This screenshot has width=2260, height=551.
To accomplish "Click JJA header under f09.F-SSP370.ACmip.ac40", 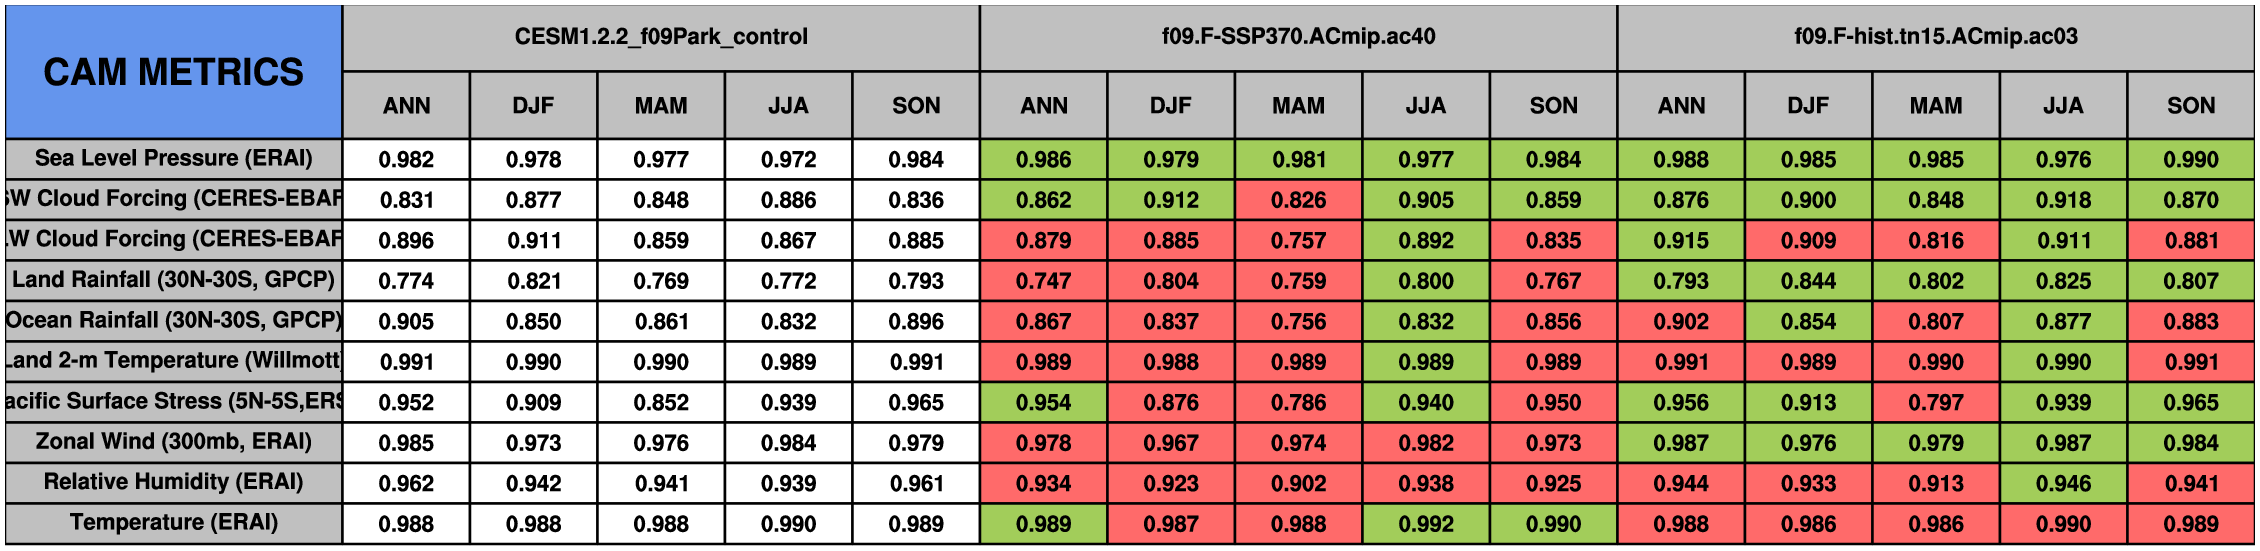I will (x=1425, y=105).
